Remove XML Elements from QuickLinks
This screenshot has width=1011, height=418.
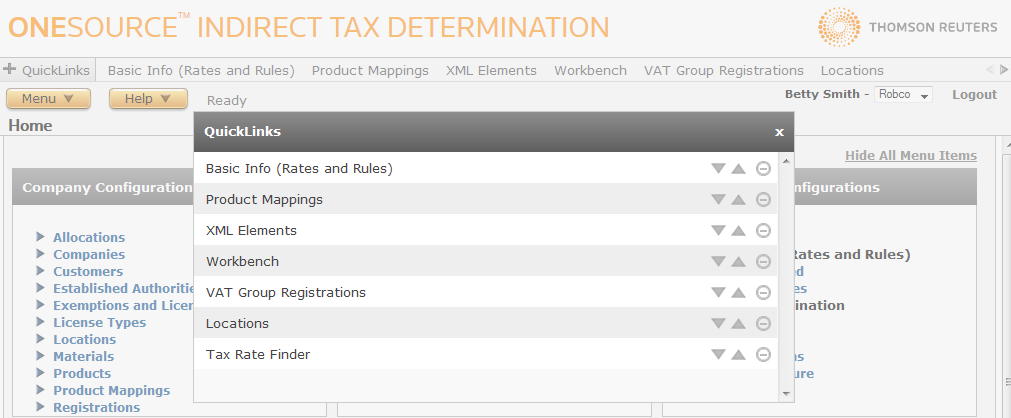click(763, 231)
